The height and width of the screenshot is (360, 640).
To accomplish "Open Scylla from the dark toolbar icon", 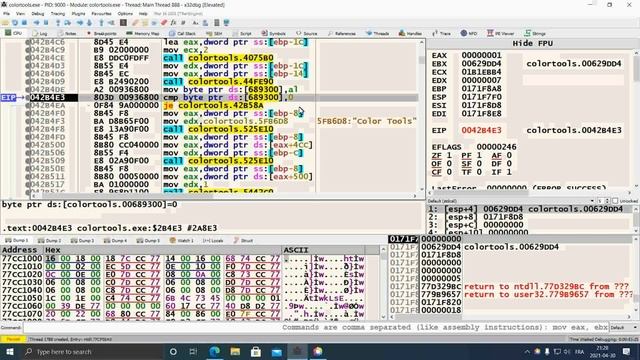I will (123, 23).
